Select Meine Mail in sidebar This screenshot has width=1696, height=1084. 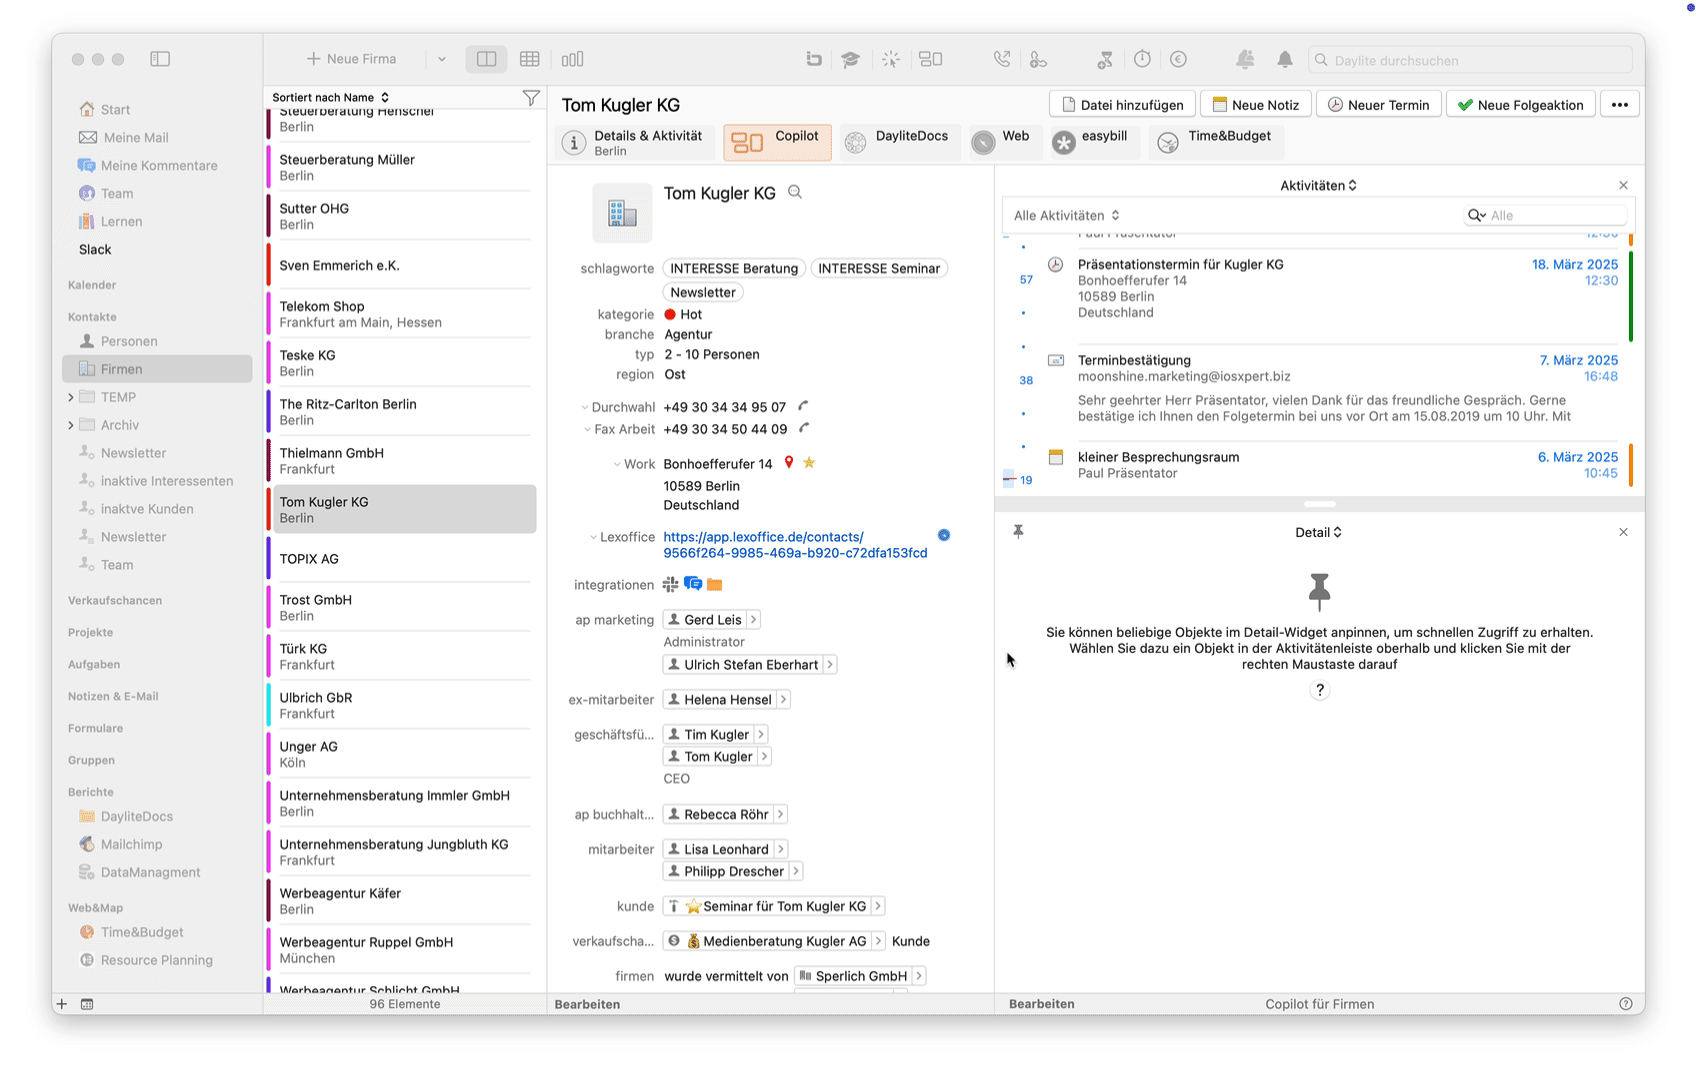pyautogui.click(x=136, y=137)
